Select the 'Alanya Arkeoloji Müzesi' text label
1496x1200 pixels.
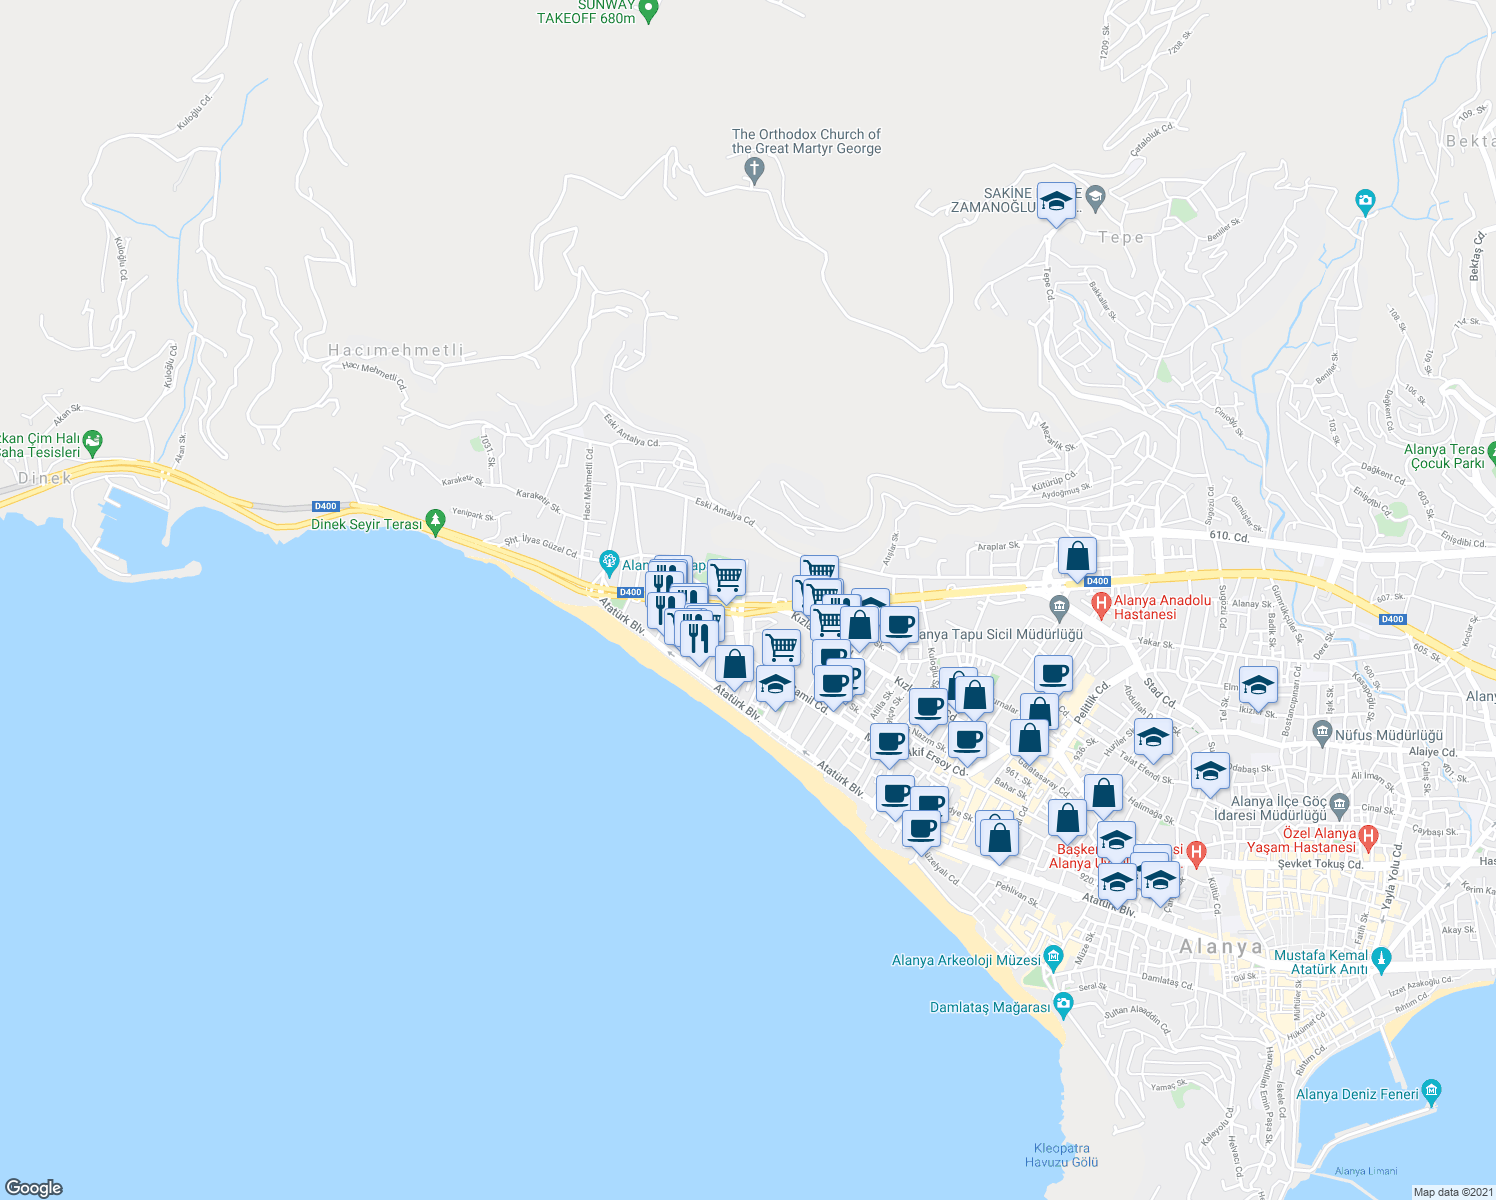[x=966, y=960]
